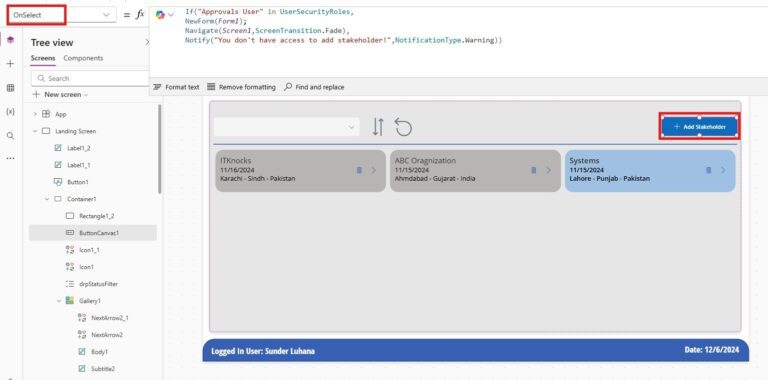Click the Add Stakeholder button
This screenshot has height=380, width=768.
click(699, 127)
